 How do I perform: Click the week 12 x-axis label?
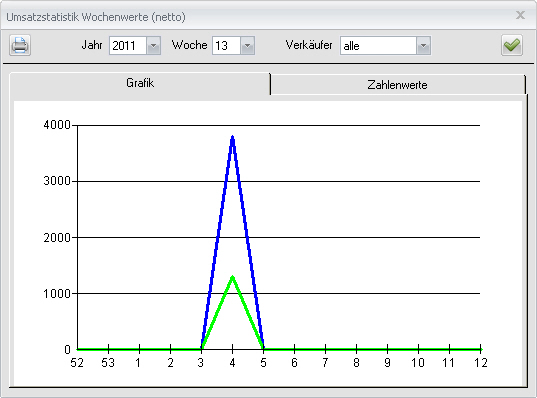pos(480,363)
